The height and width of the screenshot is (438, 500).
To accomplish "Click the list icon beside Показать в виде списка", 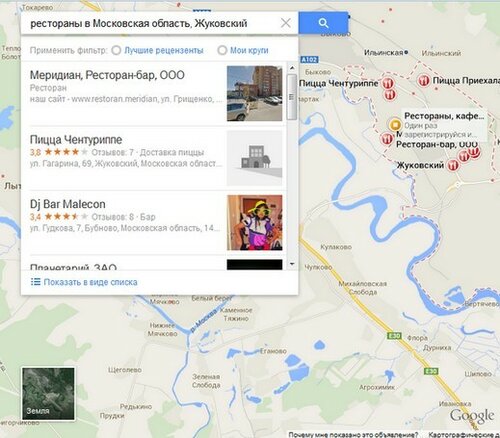I will tap(35, 282).
